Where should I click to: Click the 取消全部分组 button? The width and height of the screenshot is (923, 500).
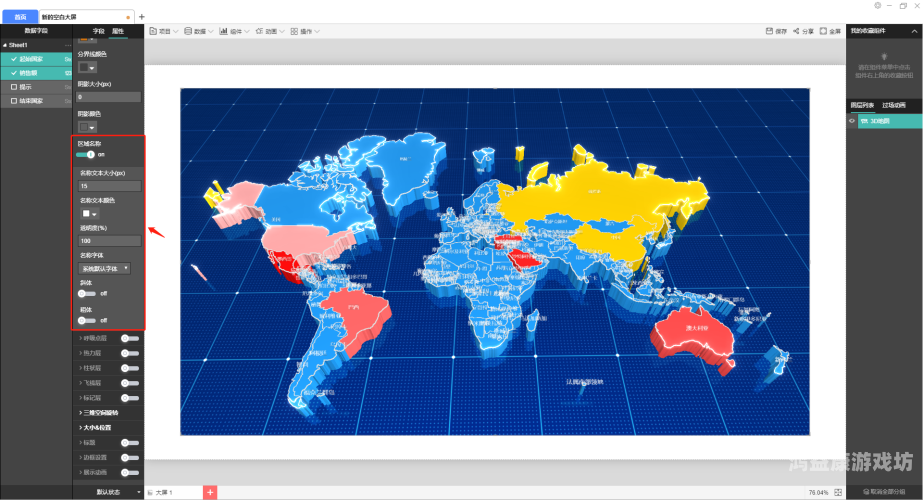coord(884,492)
